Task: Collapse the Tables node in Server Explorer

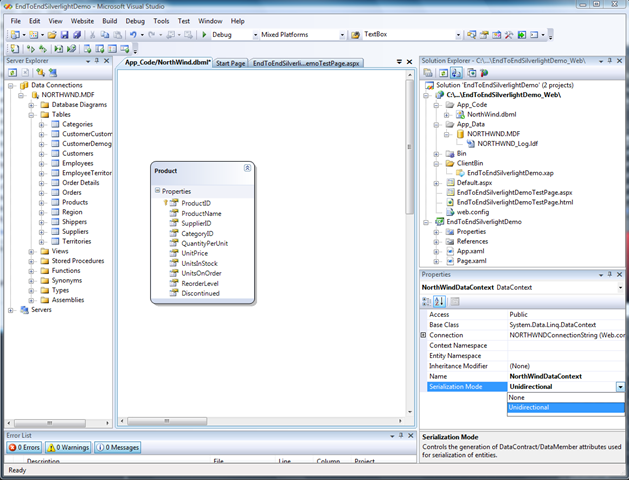Action: 31,114
